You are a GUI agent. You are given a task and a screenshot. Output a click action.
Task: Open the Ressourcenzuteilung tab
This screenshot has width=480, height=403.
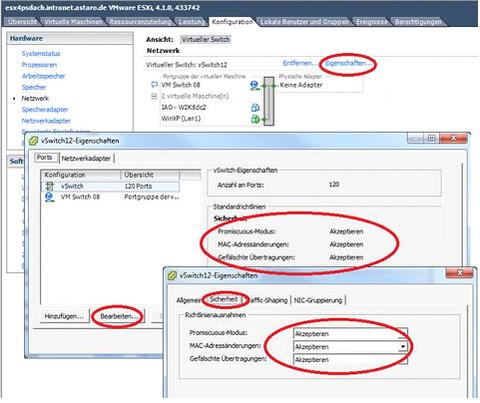(x=140, y=22)
